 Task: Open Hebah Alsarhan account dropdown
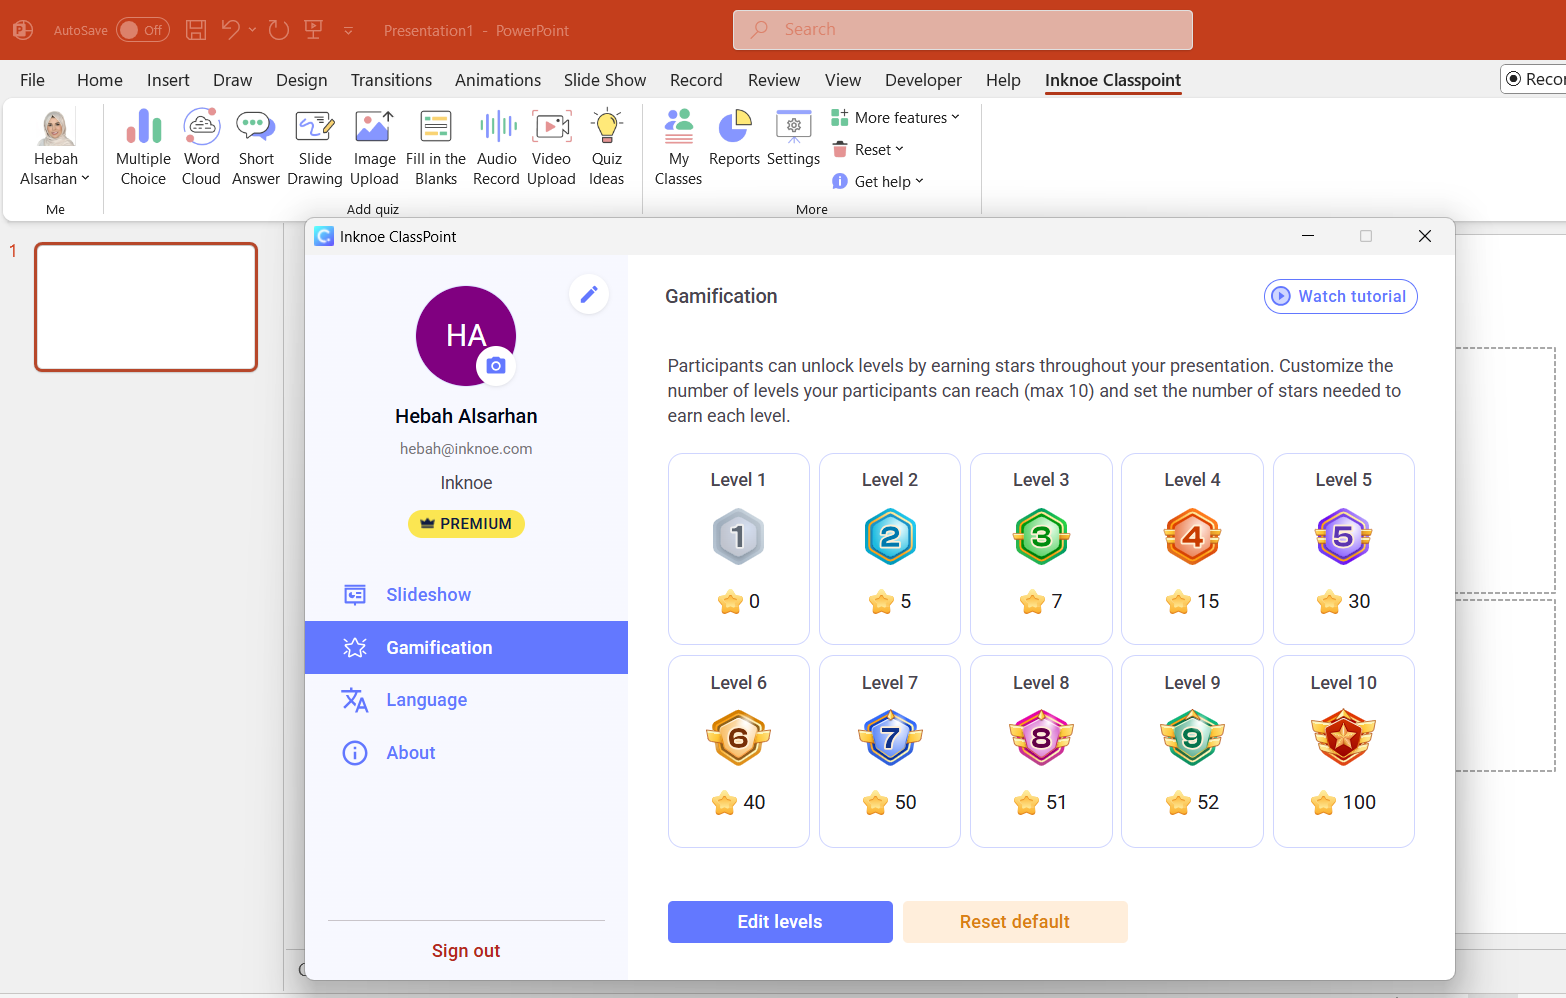click(x=55, y=148)
